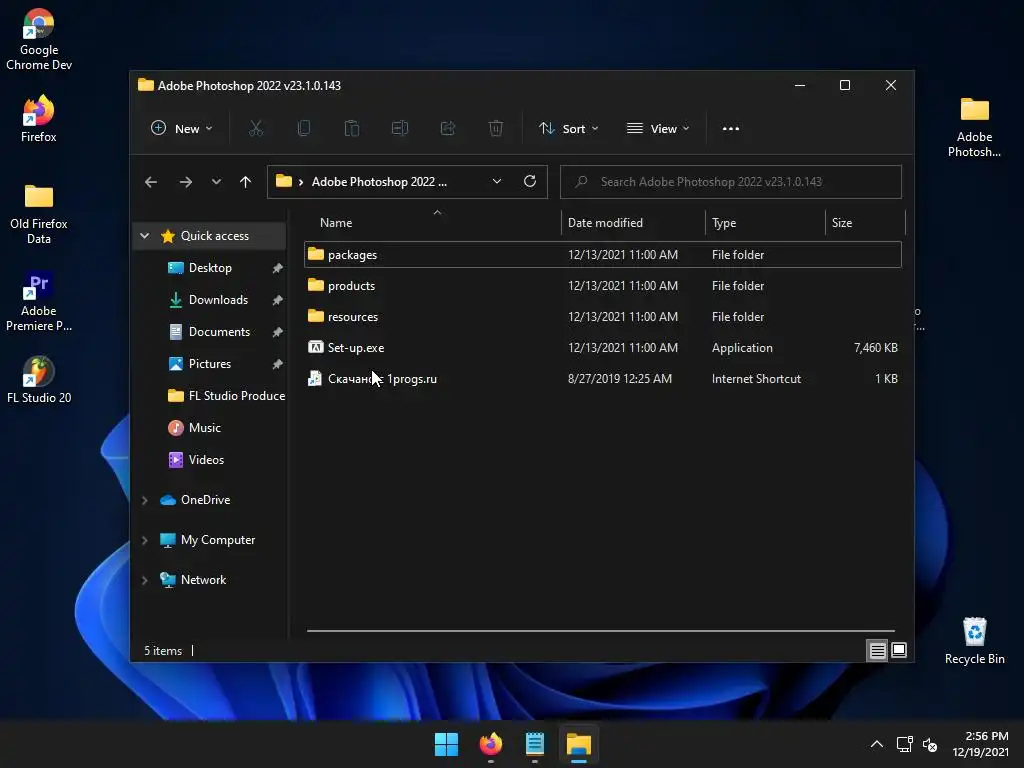Go up one folder level arrow
The image size is (1024, 768).
pos(246,182)
